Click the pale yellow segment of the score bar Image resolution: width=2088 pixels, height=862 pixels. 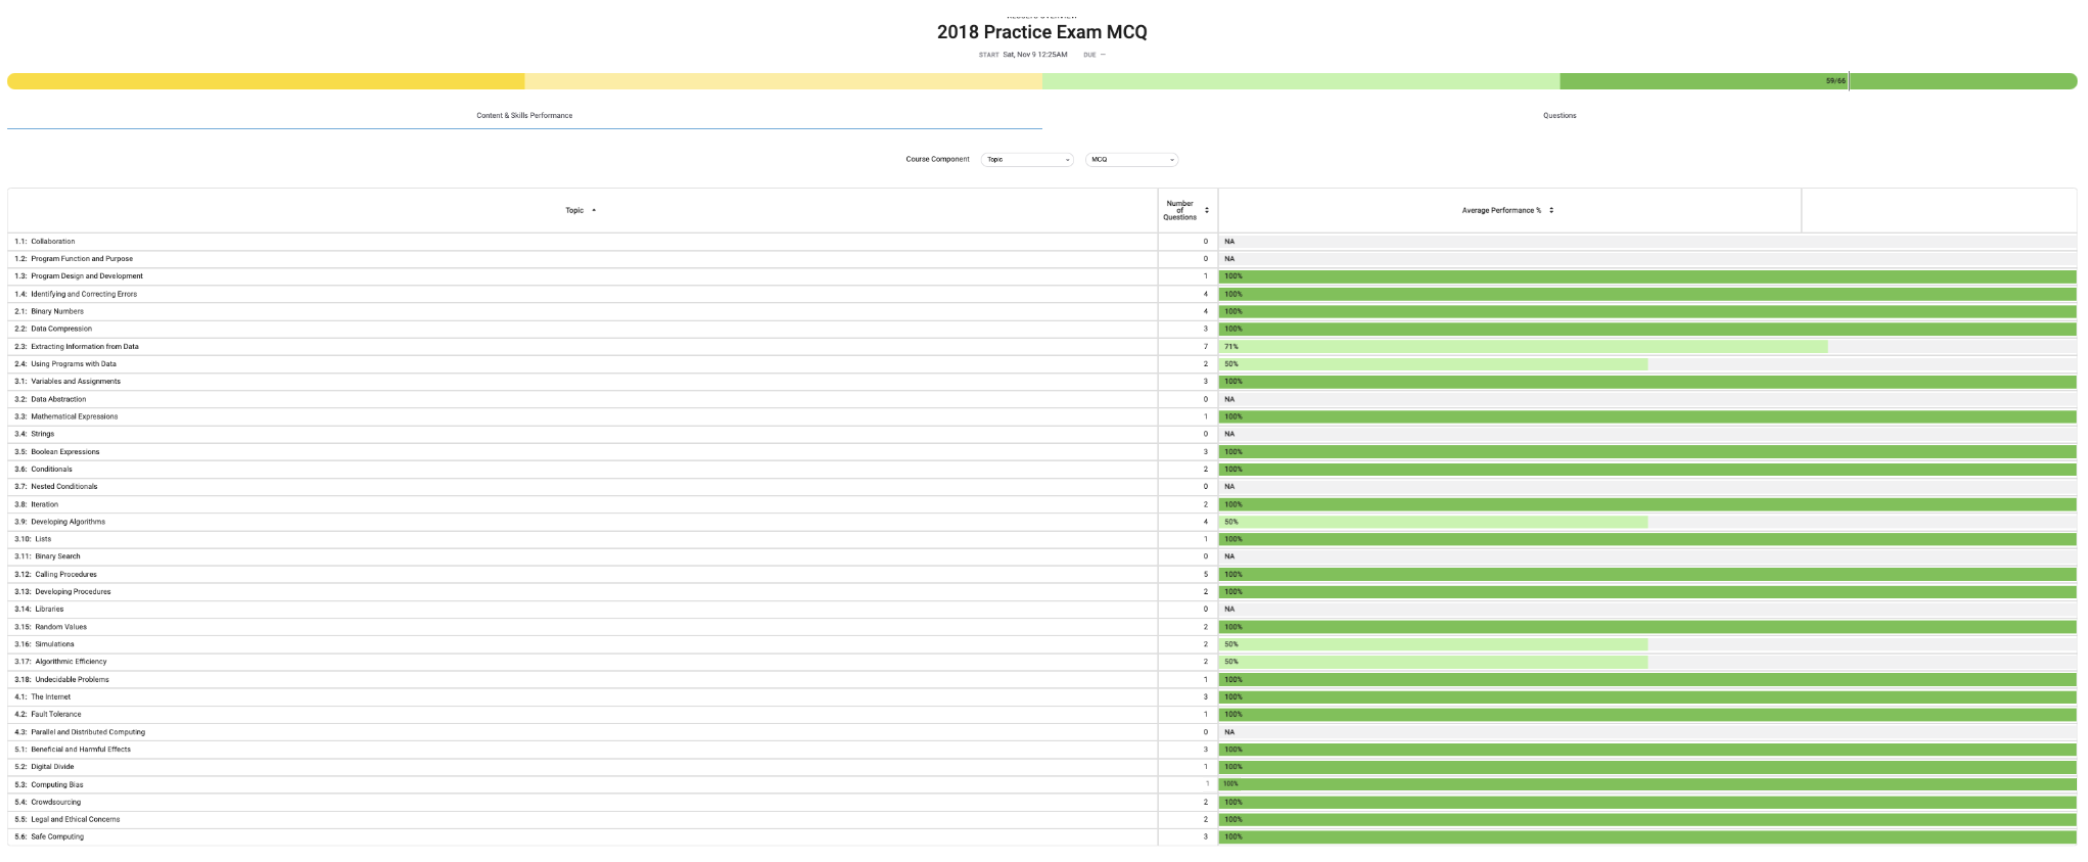783,81
